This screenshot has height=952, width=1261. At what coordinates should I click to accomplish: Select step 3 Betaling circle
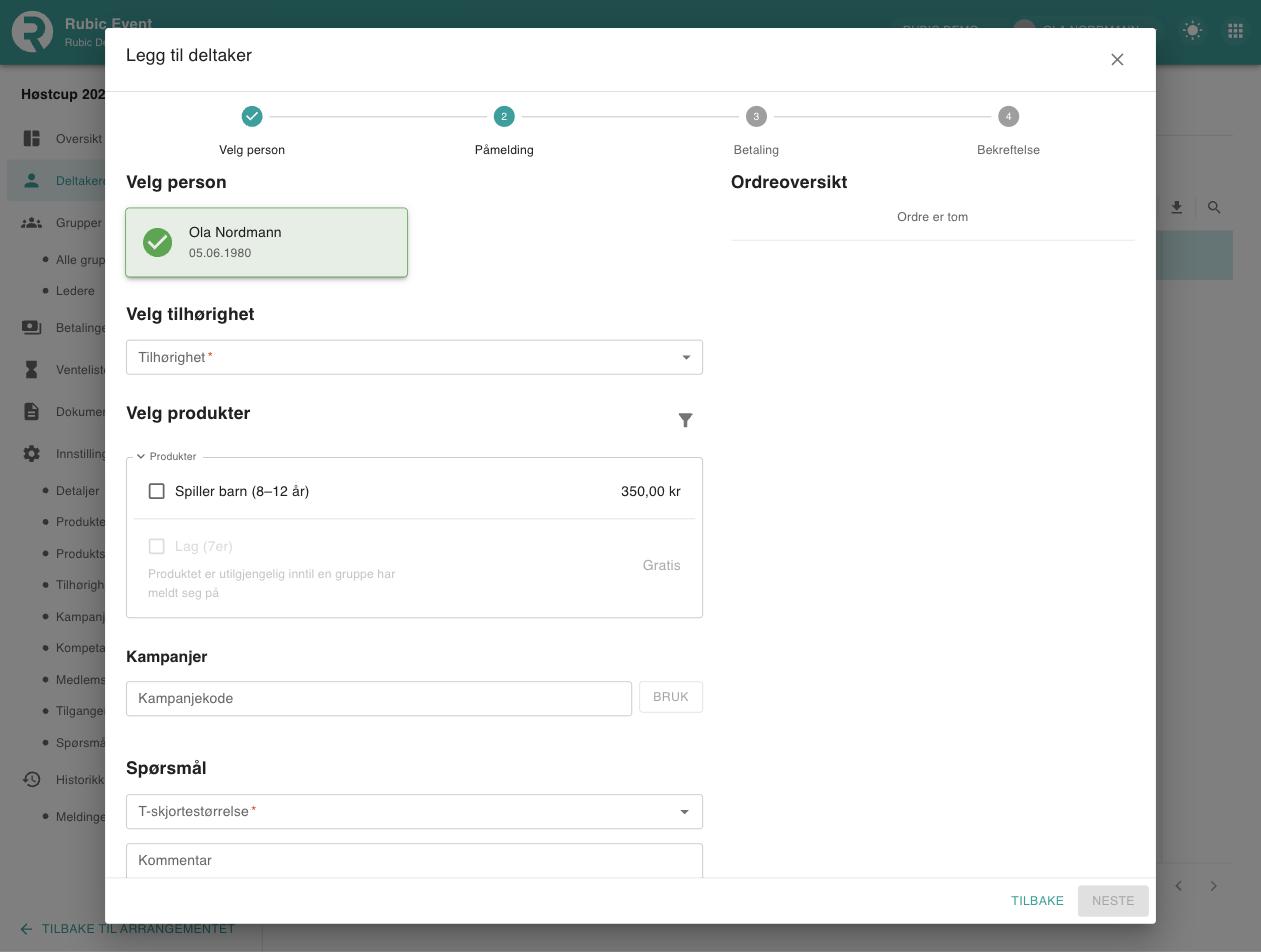pos(756,117)
